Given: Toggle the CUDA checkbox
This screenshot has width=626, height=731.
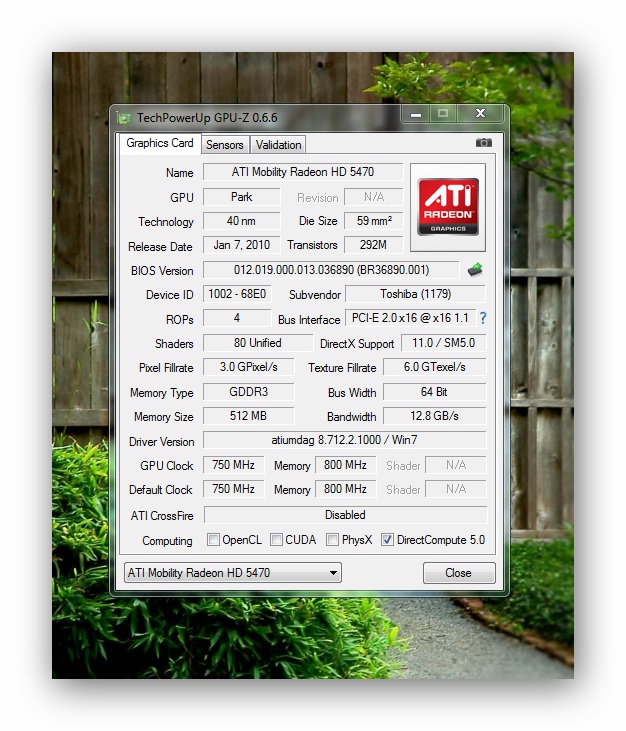Looking at the screenshot, I should coord(276,540).
